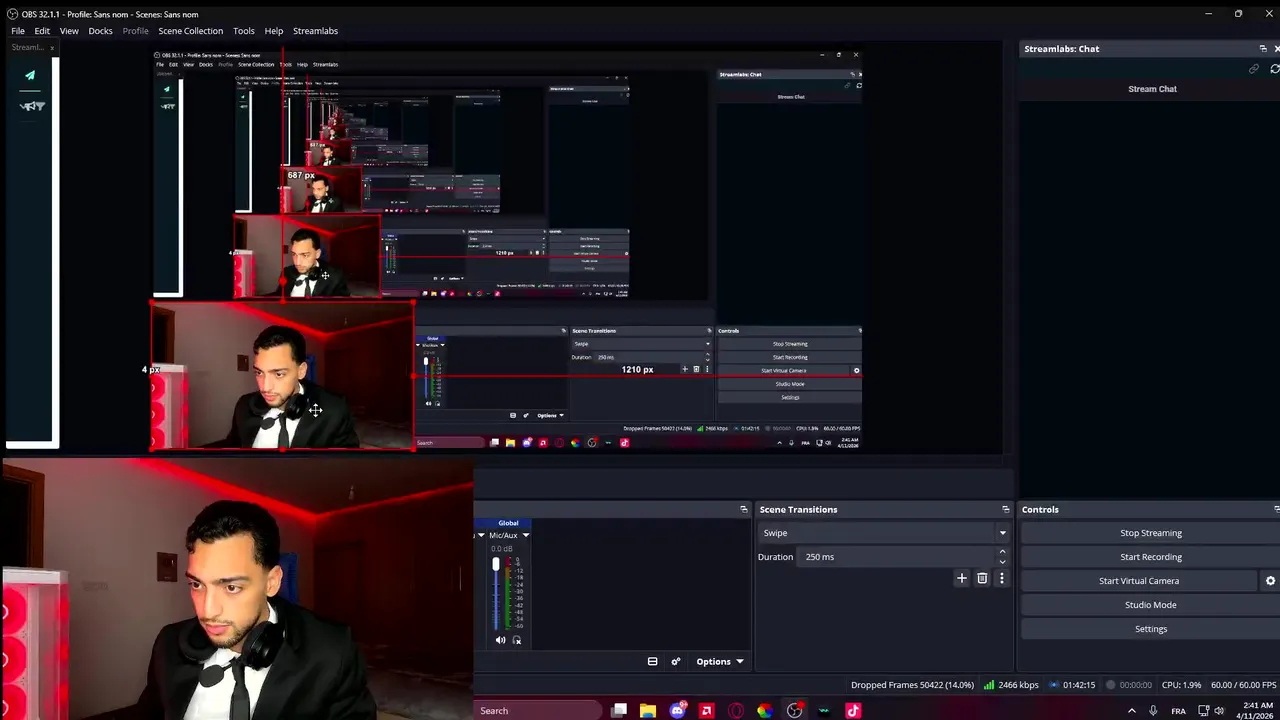Undock the Scene Transitions panel

pyautogui.click(x=1005, y=509)
